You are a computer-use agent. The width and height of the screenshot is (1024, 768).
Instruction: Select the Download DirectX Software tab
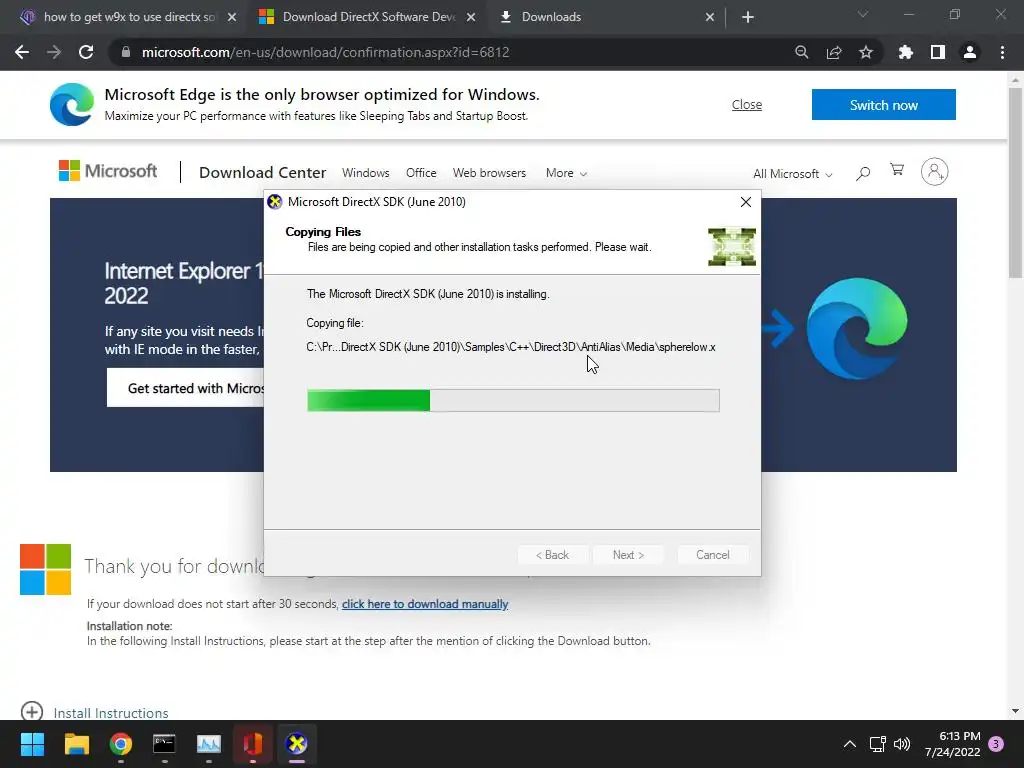[368, 17]
